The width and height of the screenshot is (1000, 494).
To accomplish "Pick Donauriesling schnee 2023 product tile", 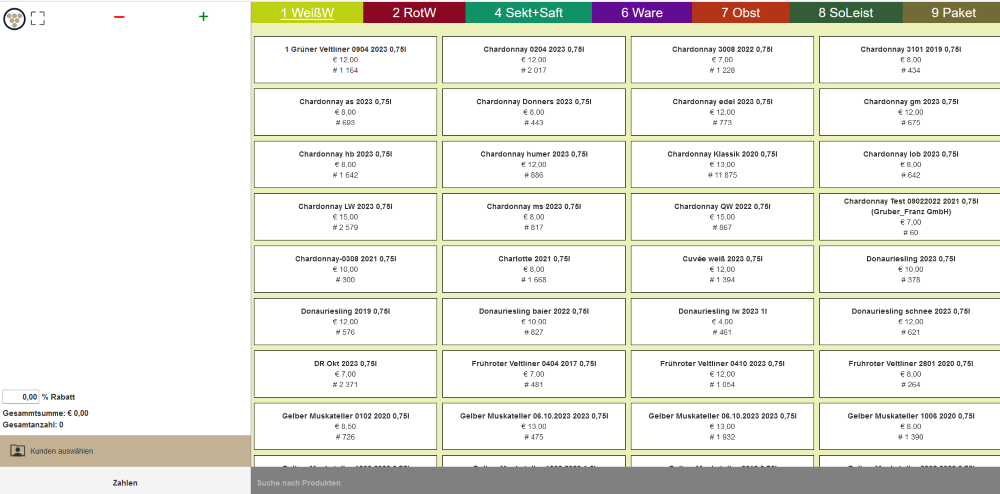I will pyautogui.click(x=909, y=321).
